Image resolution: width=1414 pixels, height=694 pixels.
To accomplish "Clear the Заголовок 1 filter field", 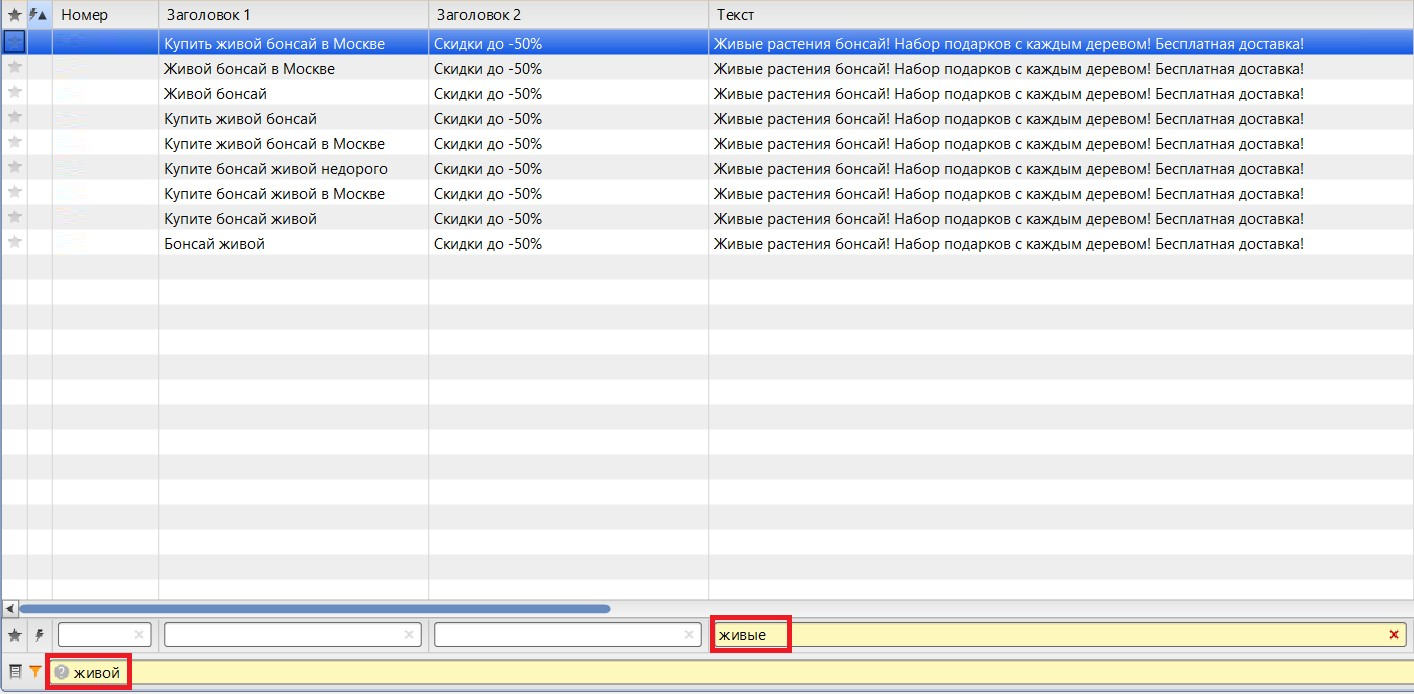I will (409, 635).
